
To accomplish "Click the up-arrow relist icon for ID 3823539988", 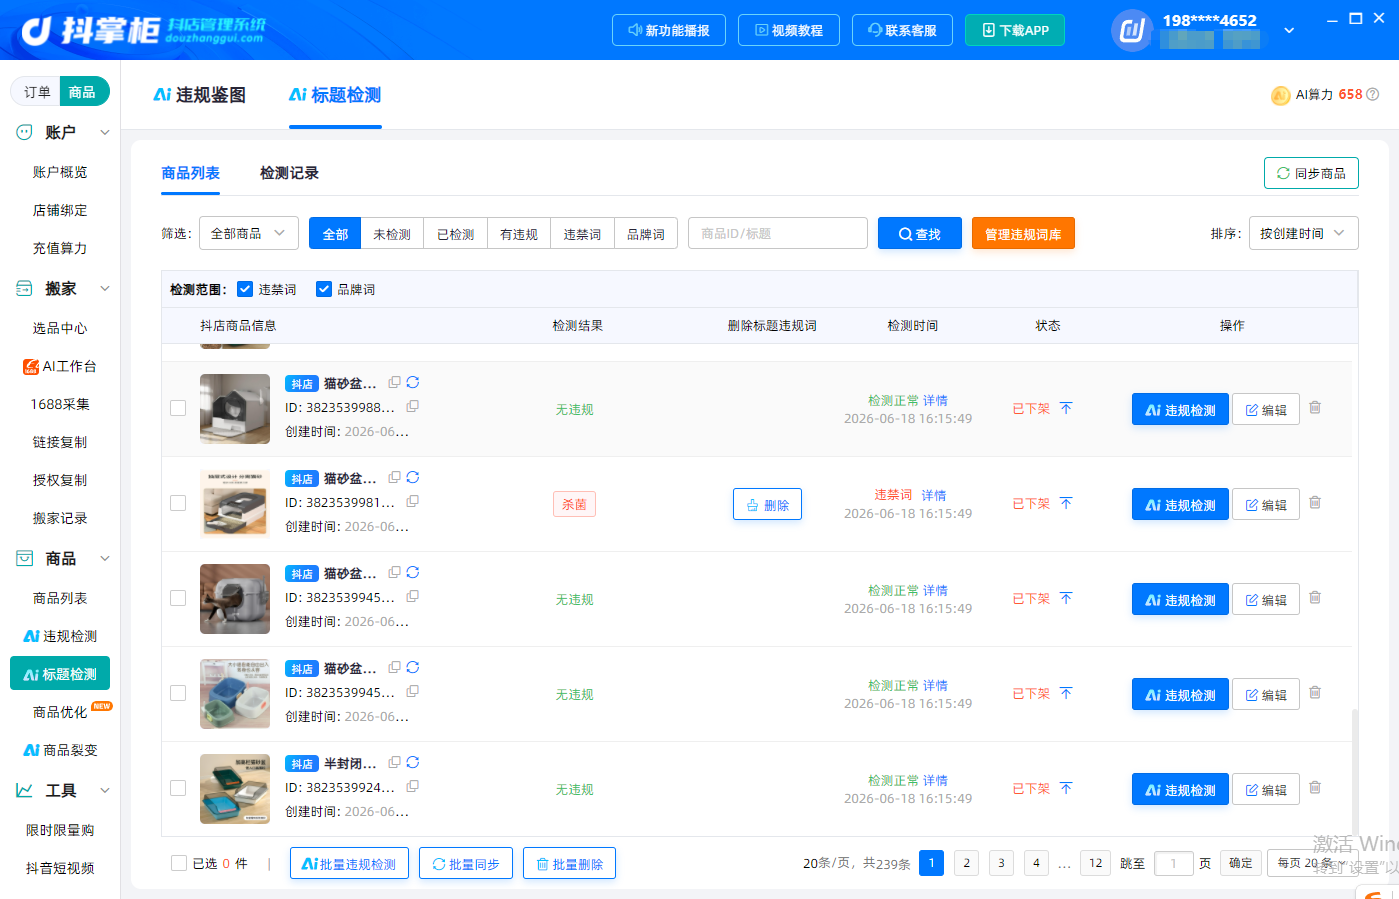I will click(1066, 408).
